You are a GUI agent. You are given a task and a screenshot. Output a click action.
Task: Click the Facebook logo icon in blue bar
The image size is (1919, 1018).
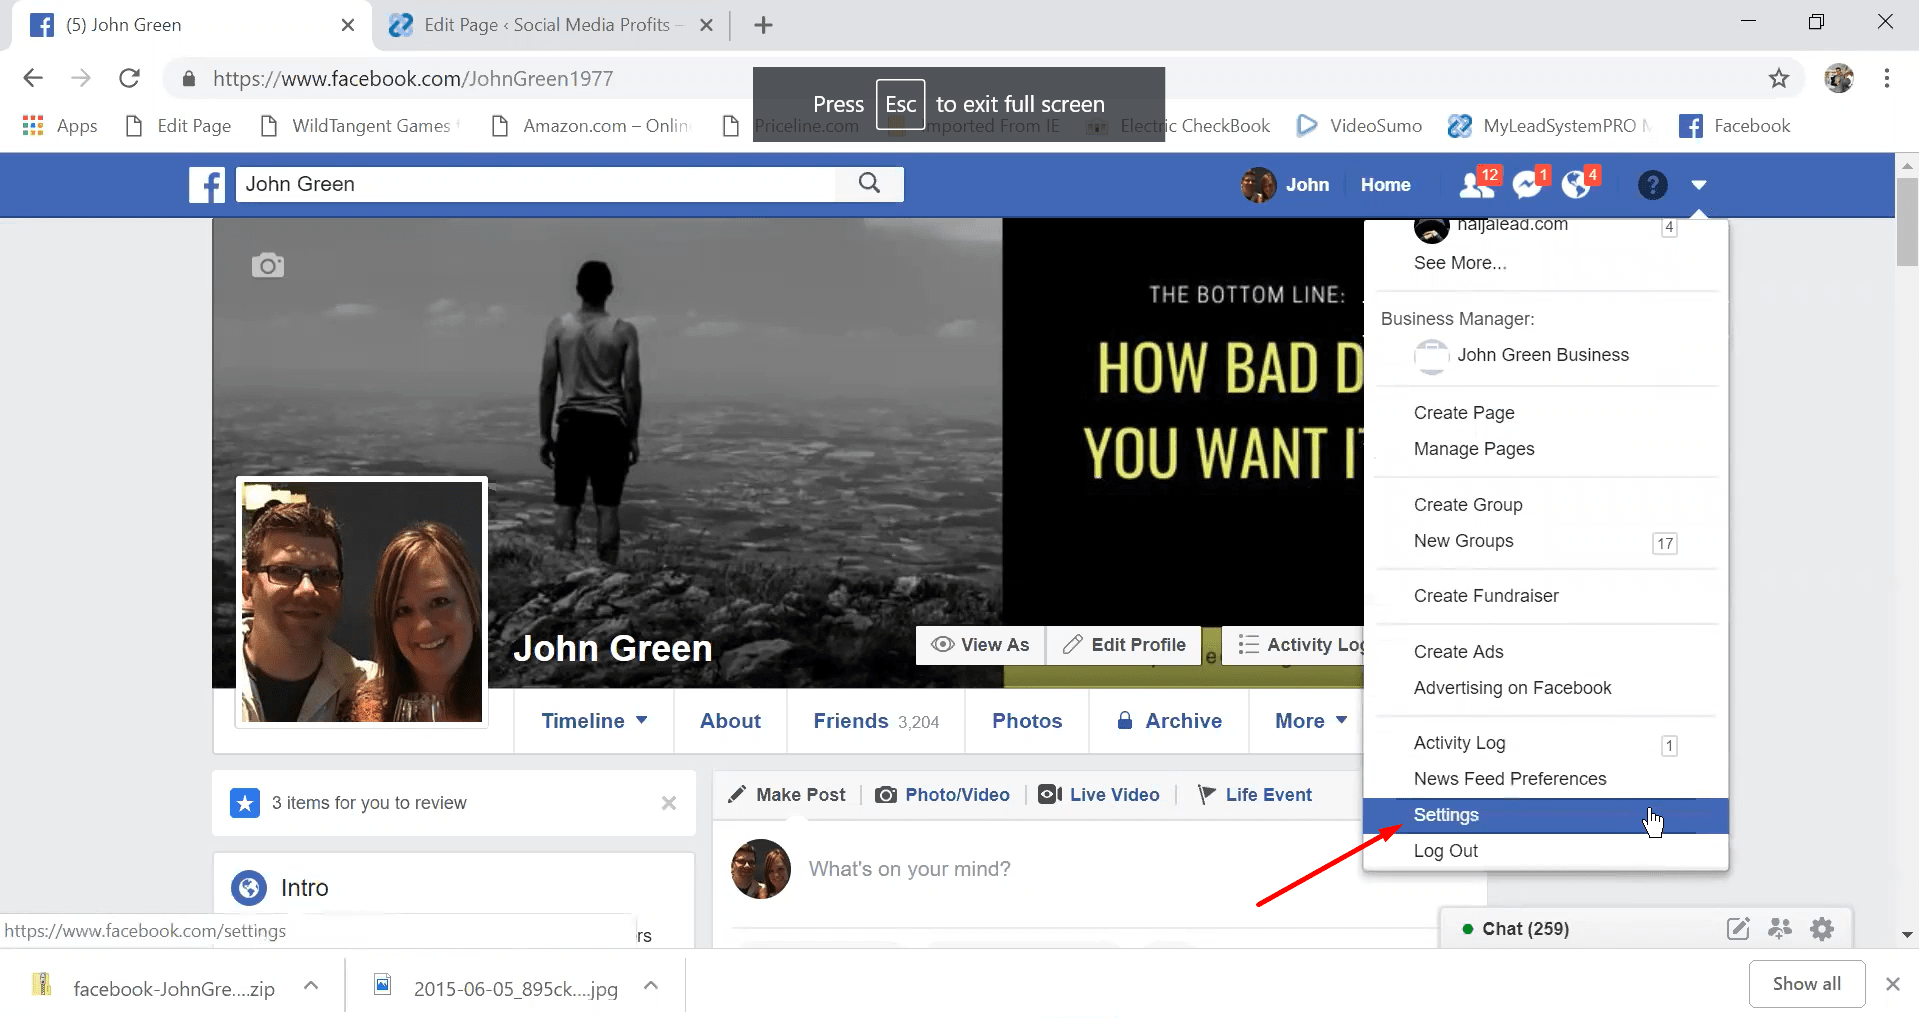[207, 184]
